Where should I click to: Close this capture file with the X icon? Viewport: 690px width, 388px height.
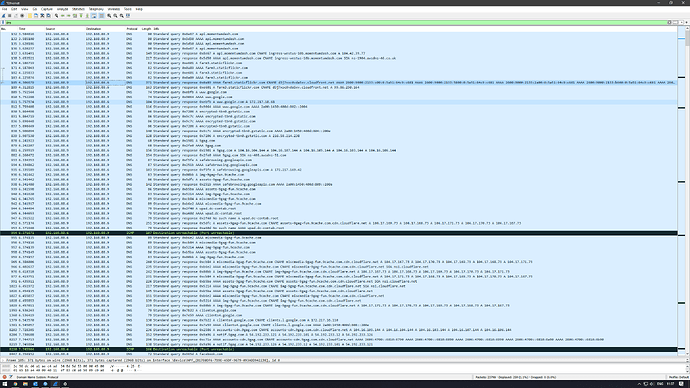(x=42, y=15)
